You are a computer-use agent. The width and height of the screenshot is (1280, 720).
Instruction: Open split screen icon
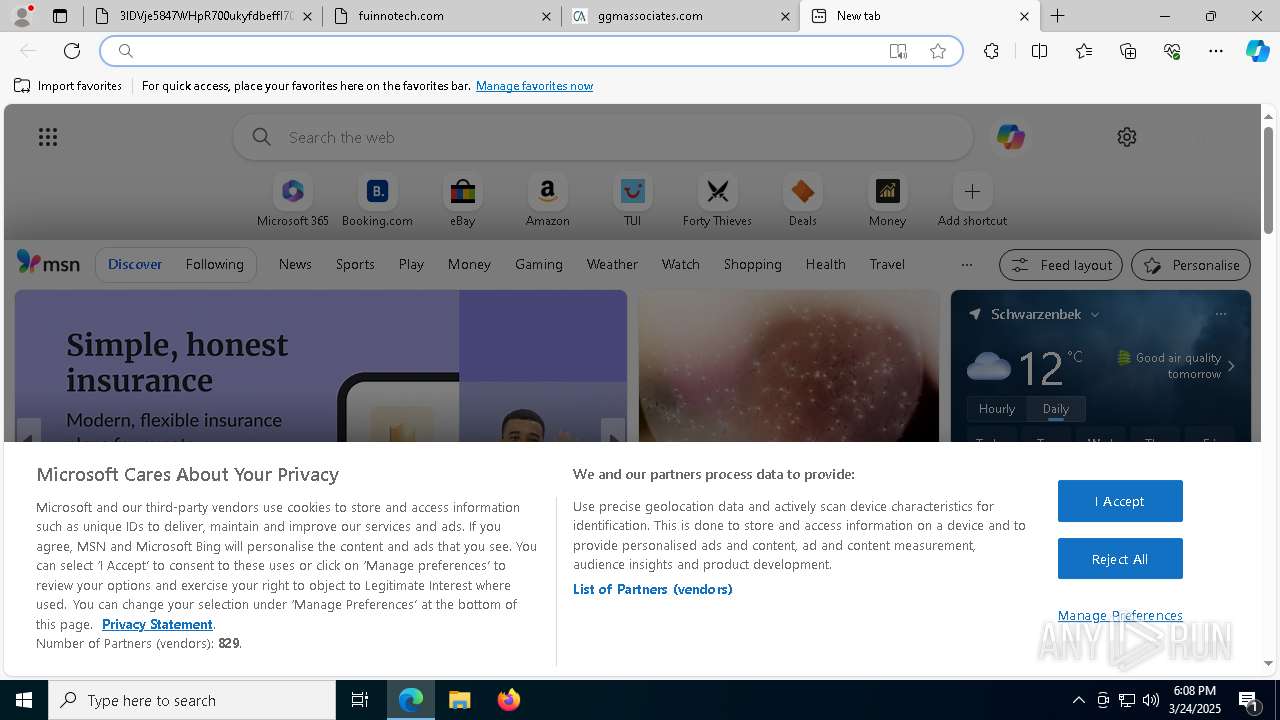coord(1039,51)
